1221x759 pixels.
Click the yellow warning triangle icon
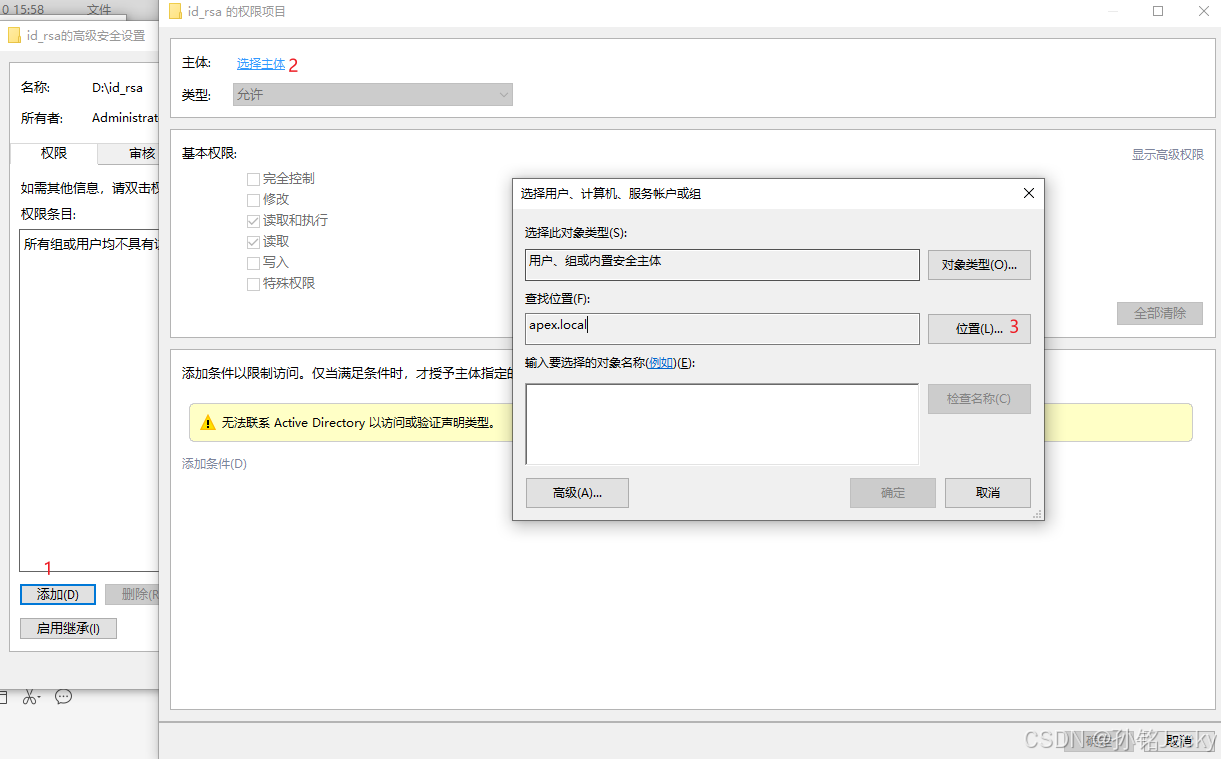[x=208, y=422]
